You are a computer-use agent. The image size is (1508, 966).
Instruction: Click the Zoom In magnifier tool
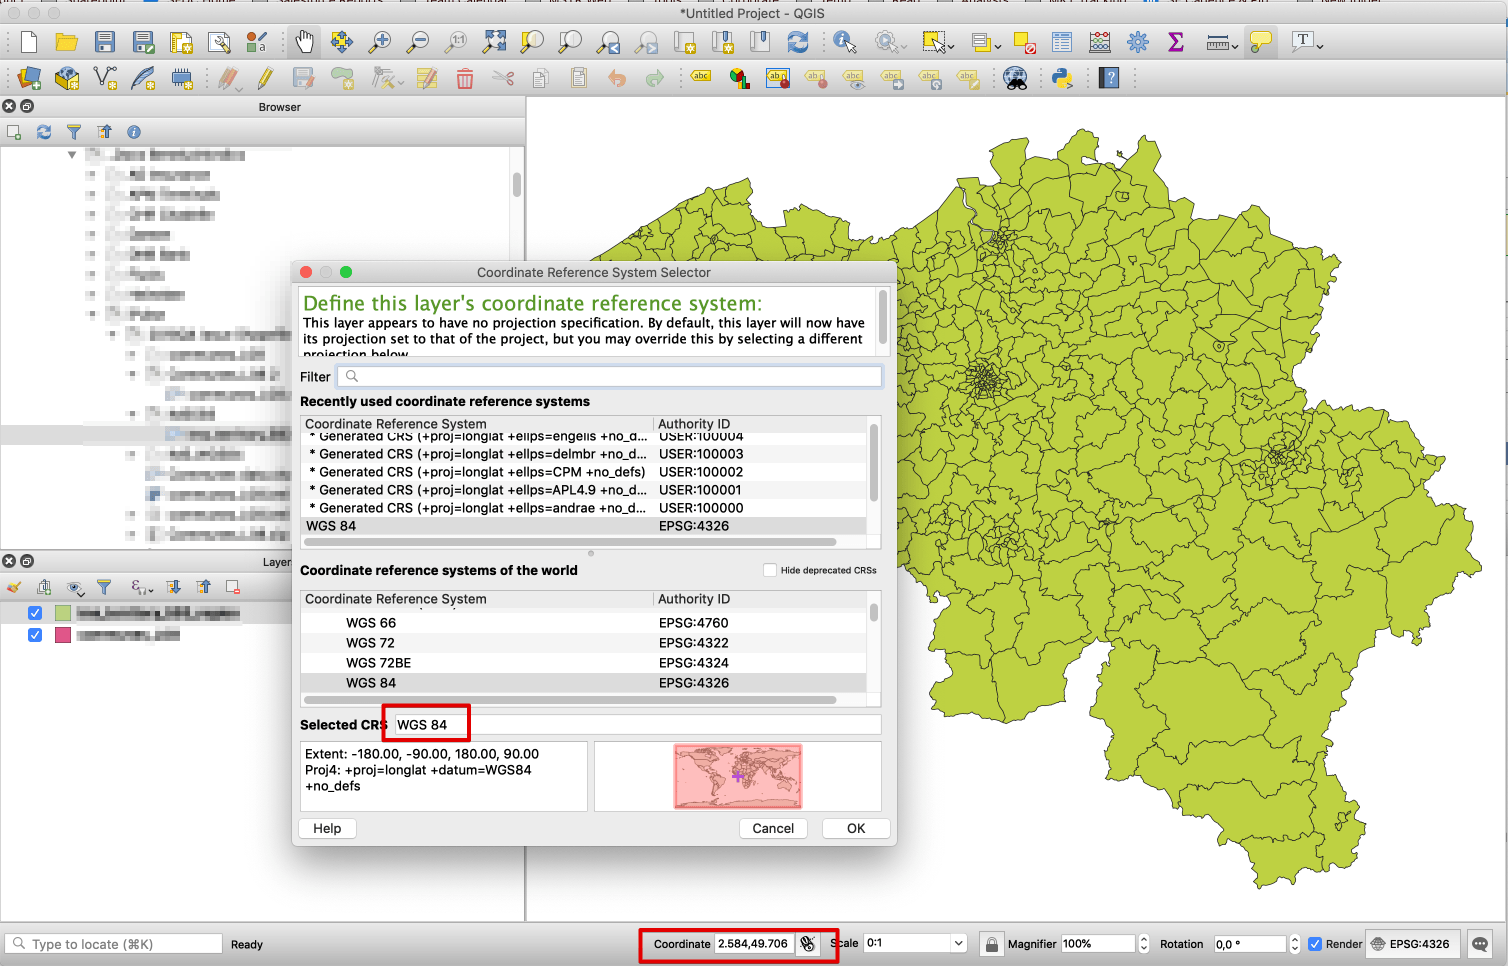point(380,42)
